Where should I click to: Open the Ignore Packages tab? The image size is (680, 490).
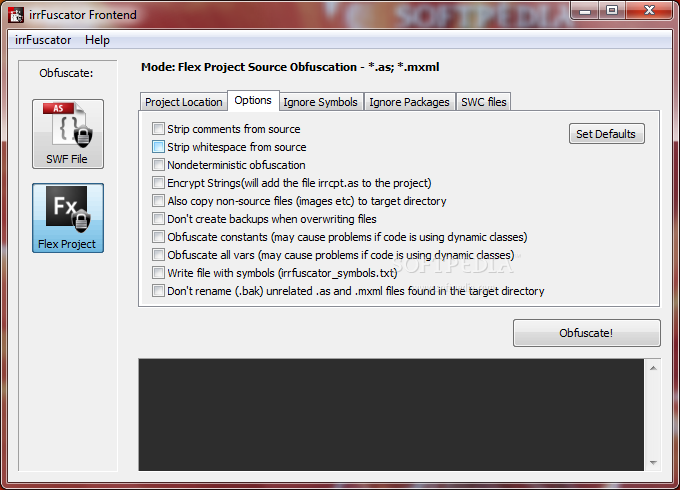[x=409, y=102]
